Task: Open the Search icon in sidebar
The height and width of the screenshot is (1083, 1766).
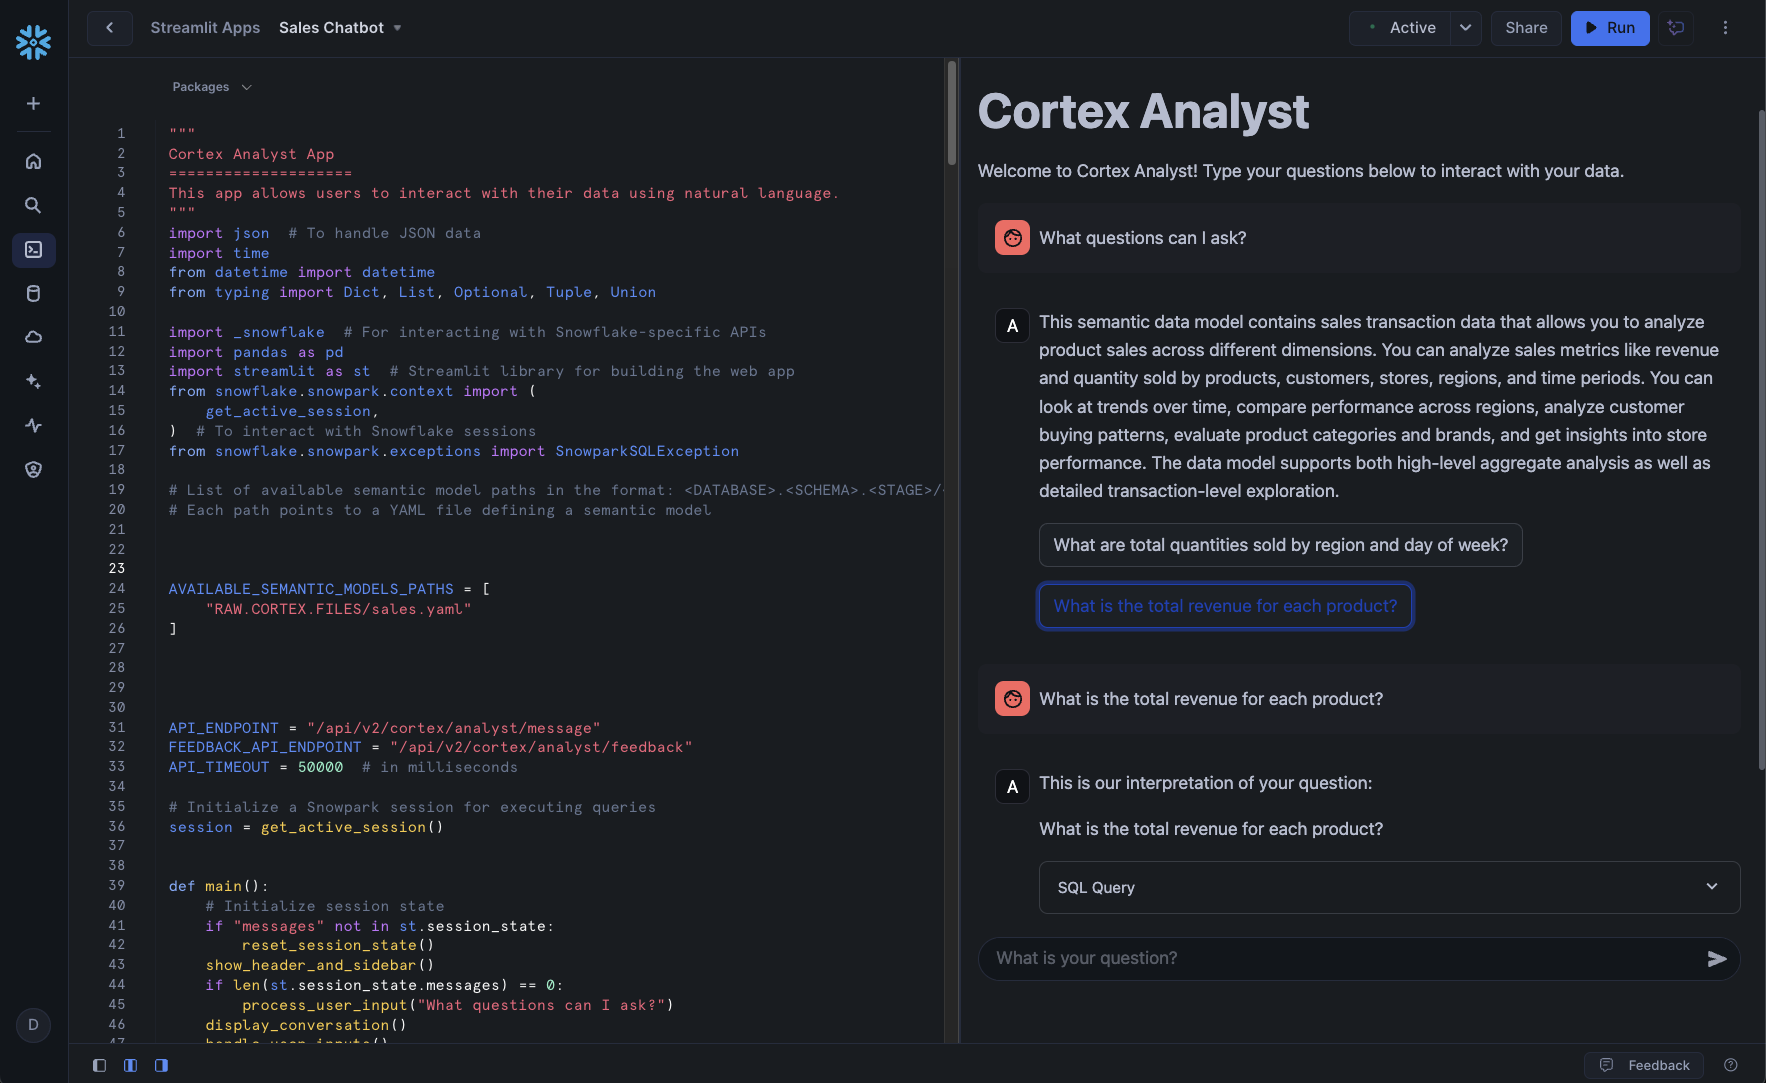Action: tap(33, 205)
